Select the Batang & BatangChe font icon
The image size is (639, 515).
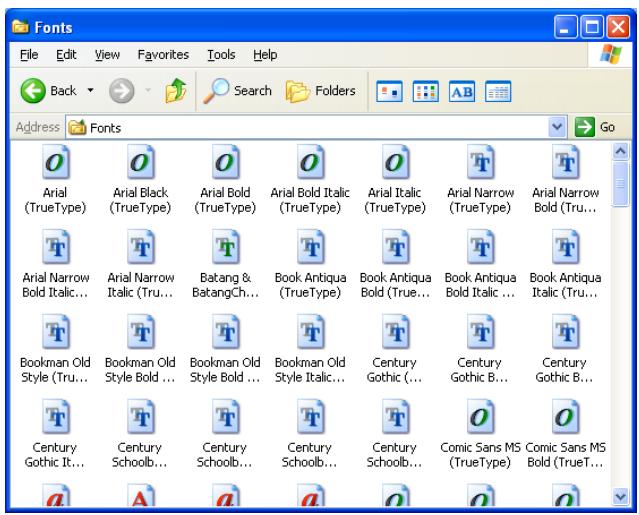225,247
